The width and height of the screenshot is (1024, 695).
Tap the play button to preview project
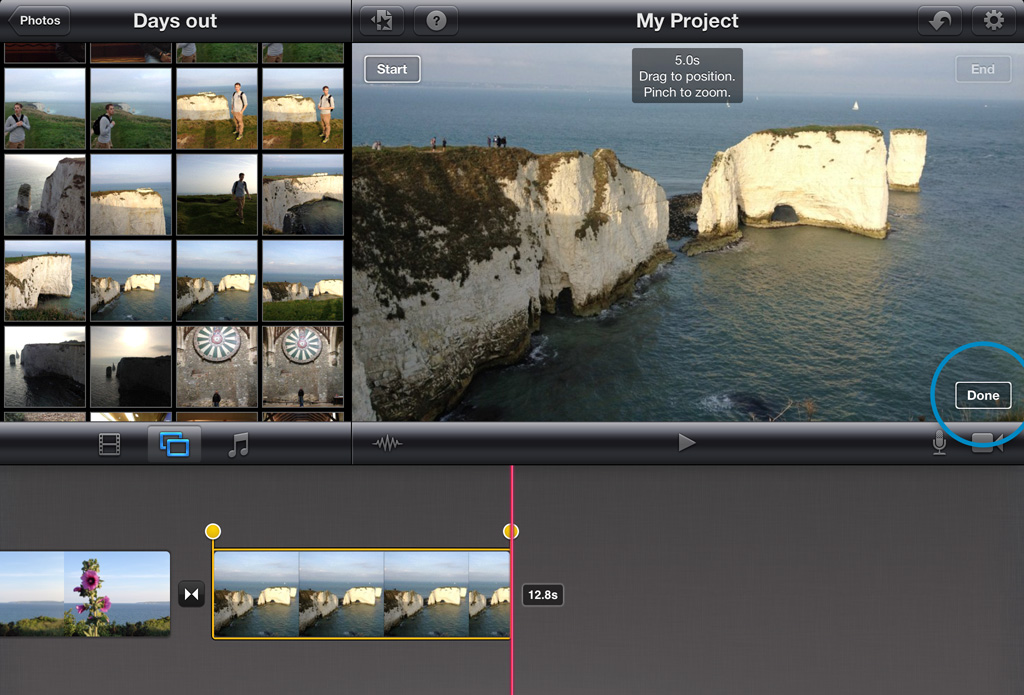687,442
